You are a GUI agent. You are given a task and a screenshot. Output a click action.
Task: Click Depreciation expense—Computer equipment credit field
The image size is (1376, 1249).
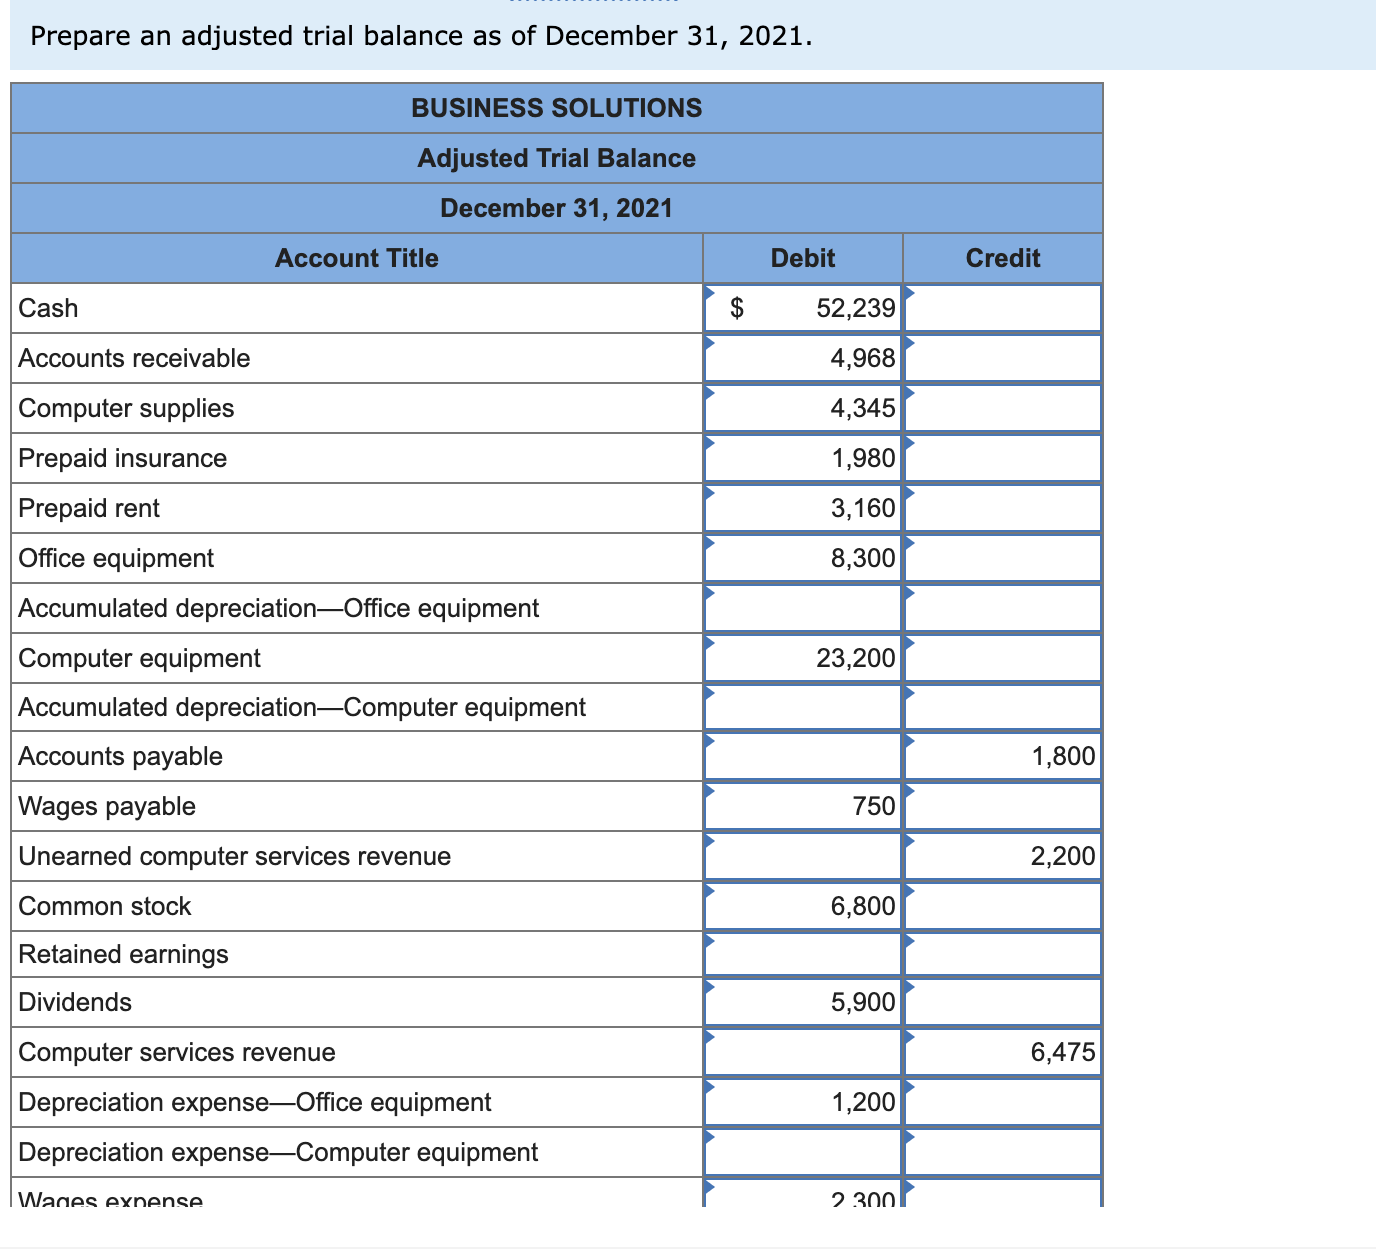1003,1152
